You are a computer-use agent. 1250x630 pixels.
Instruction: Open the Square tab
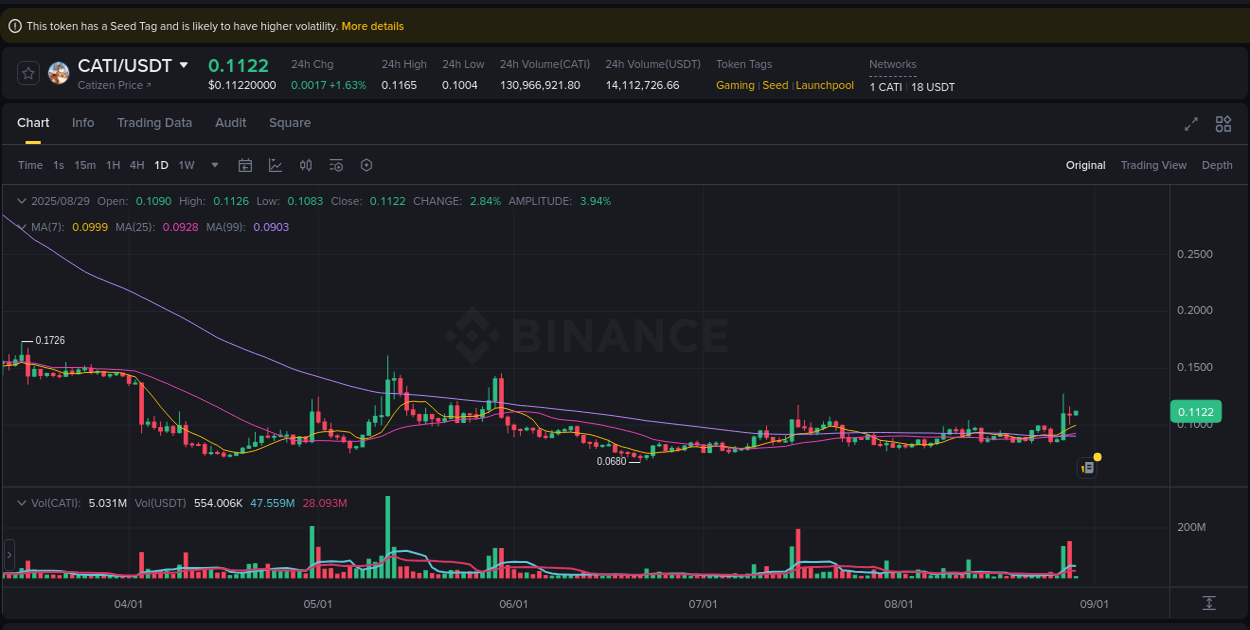(290, 122)
